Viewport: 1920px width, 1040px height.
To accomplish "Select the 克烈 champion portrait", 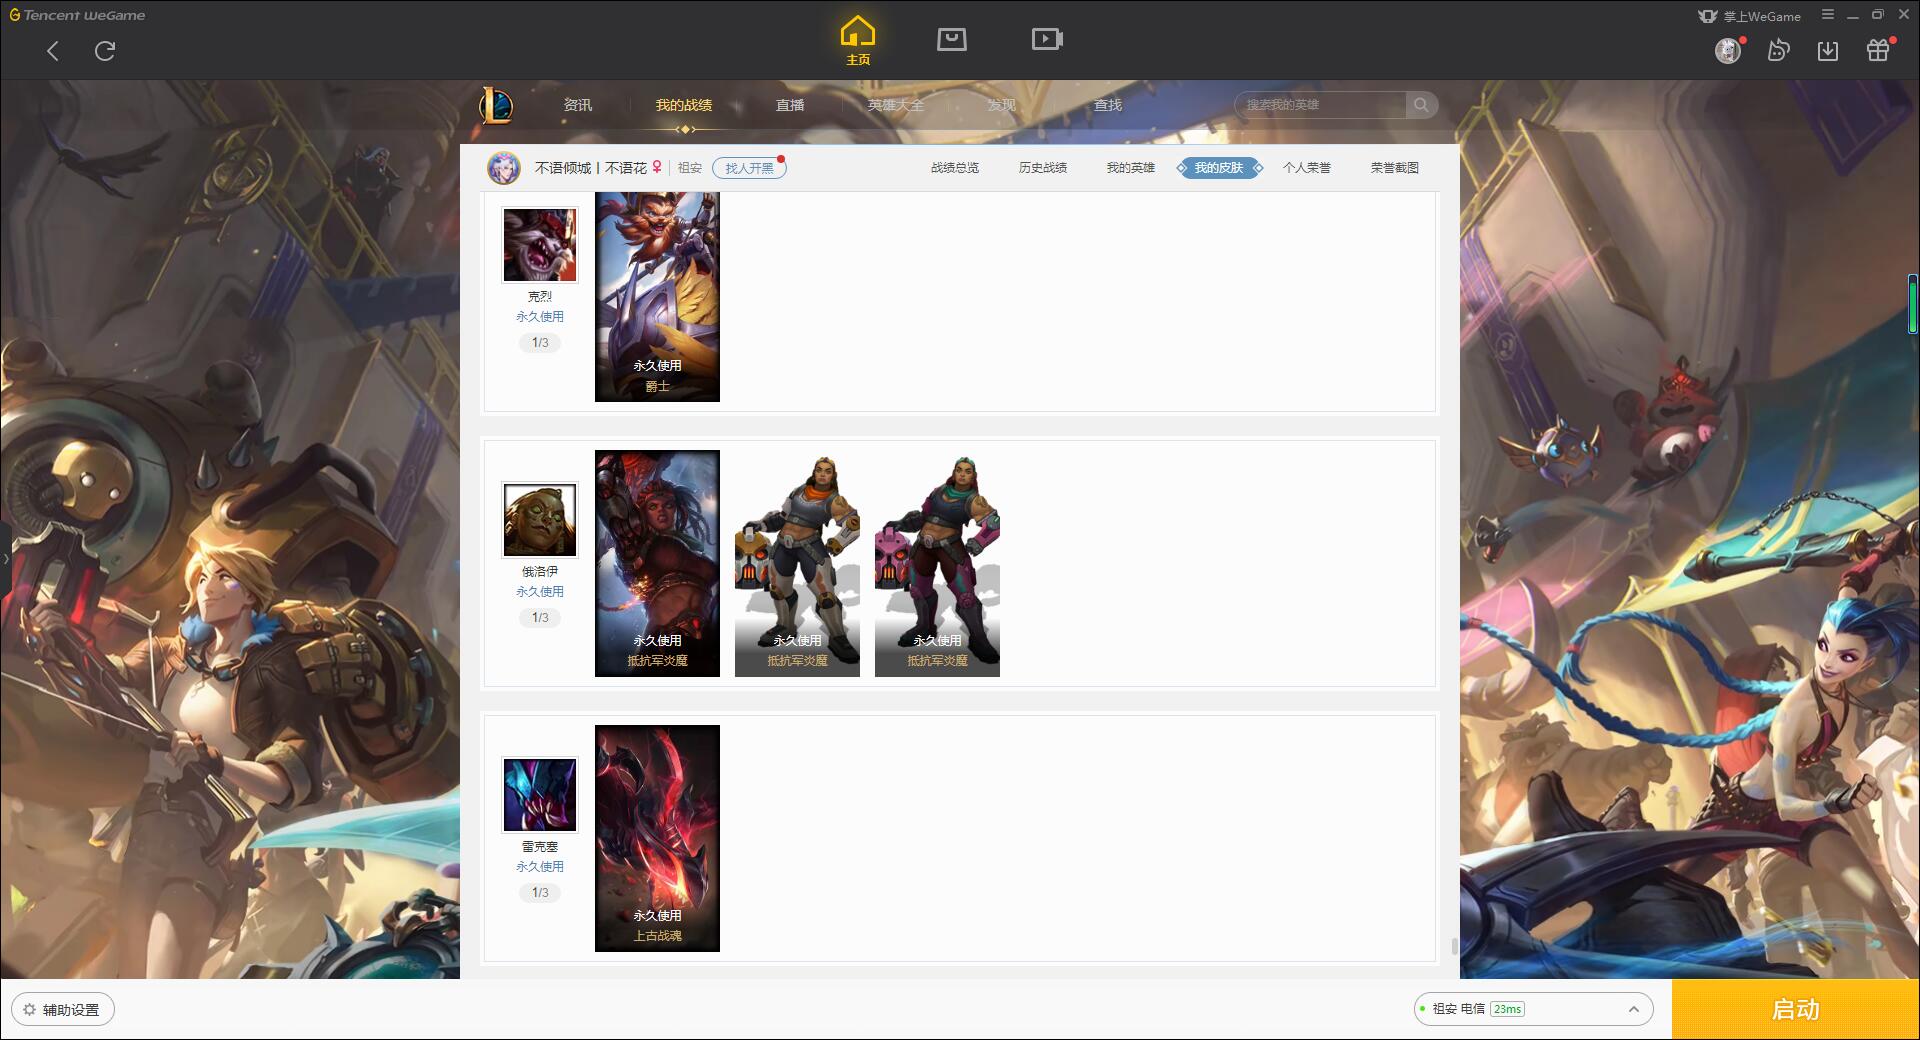I will (x=540, y=245).
